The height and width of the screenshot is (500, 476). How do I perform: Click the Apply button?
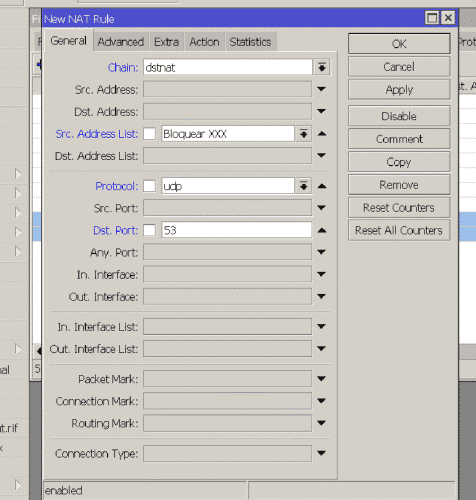pos(399,89)
